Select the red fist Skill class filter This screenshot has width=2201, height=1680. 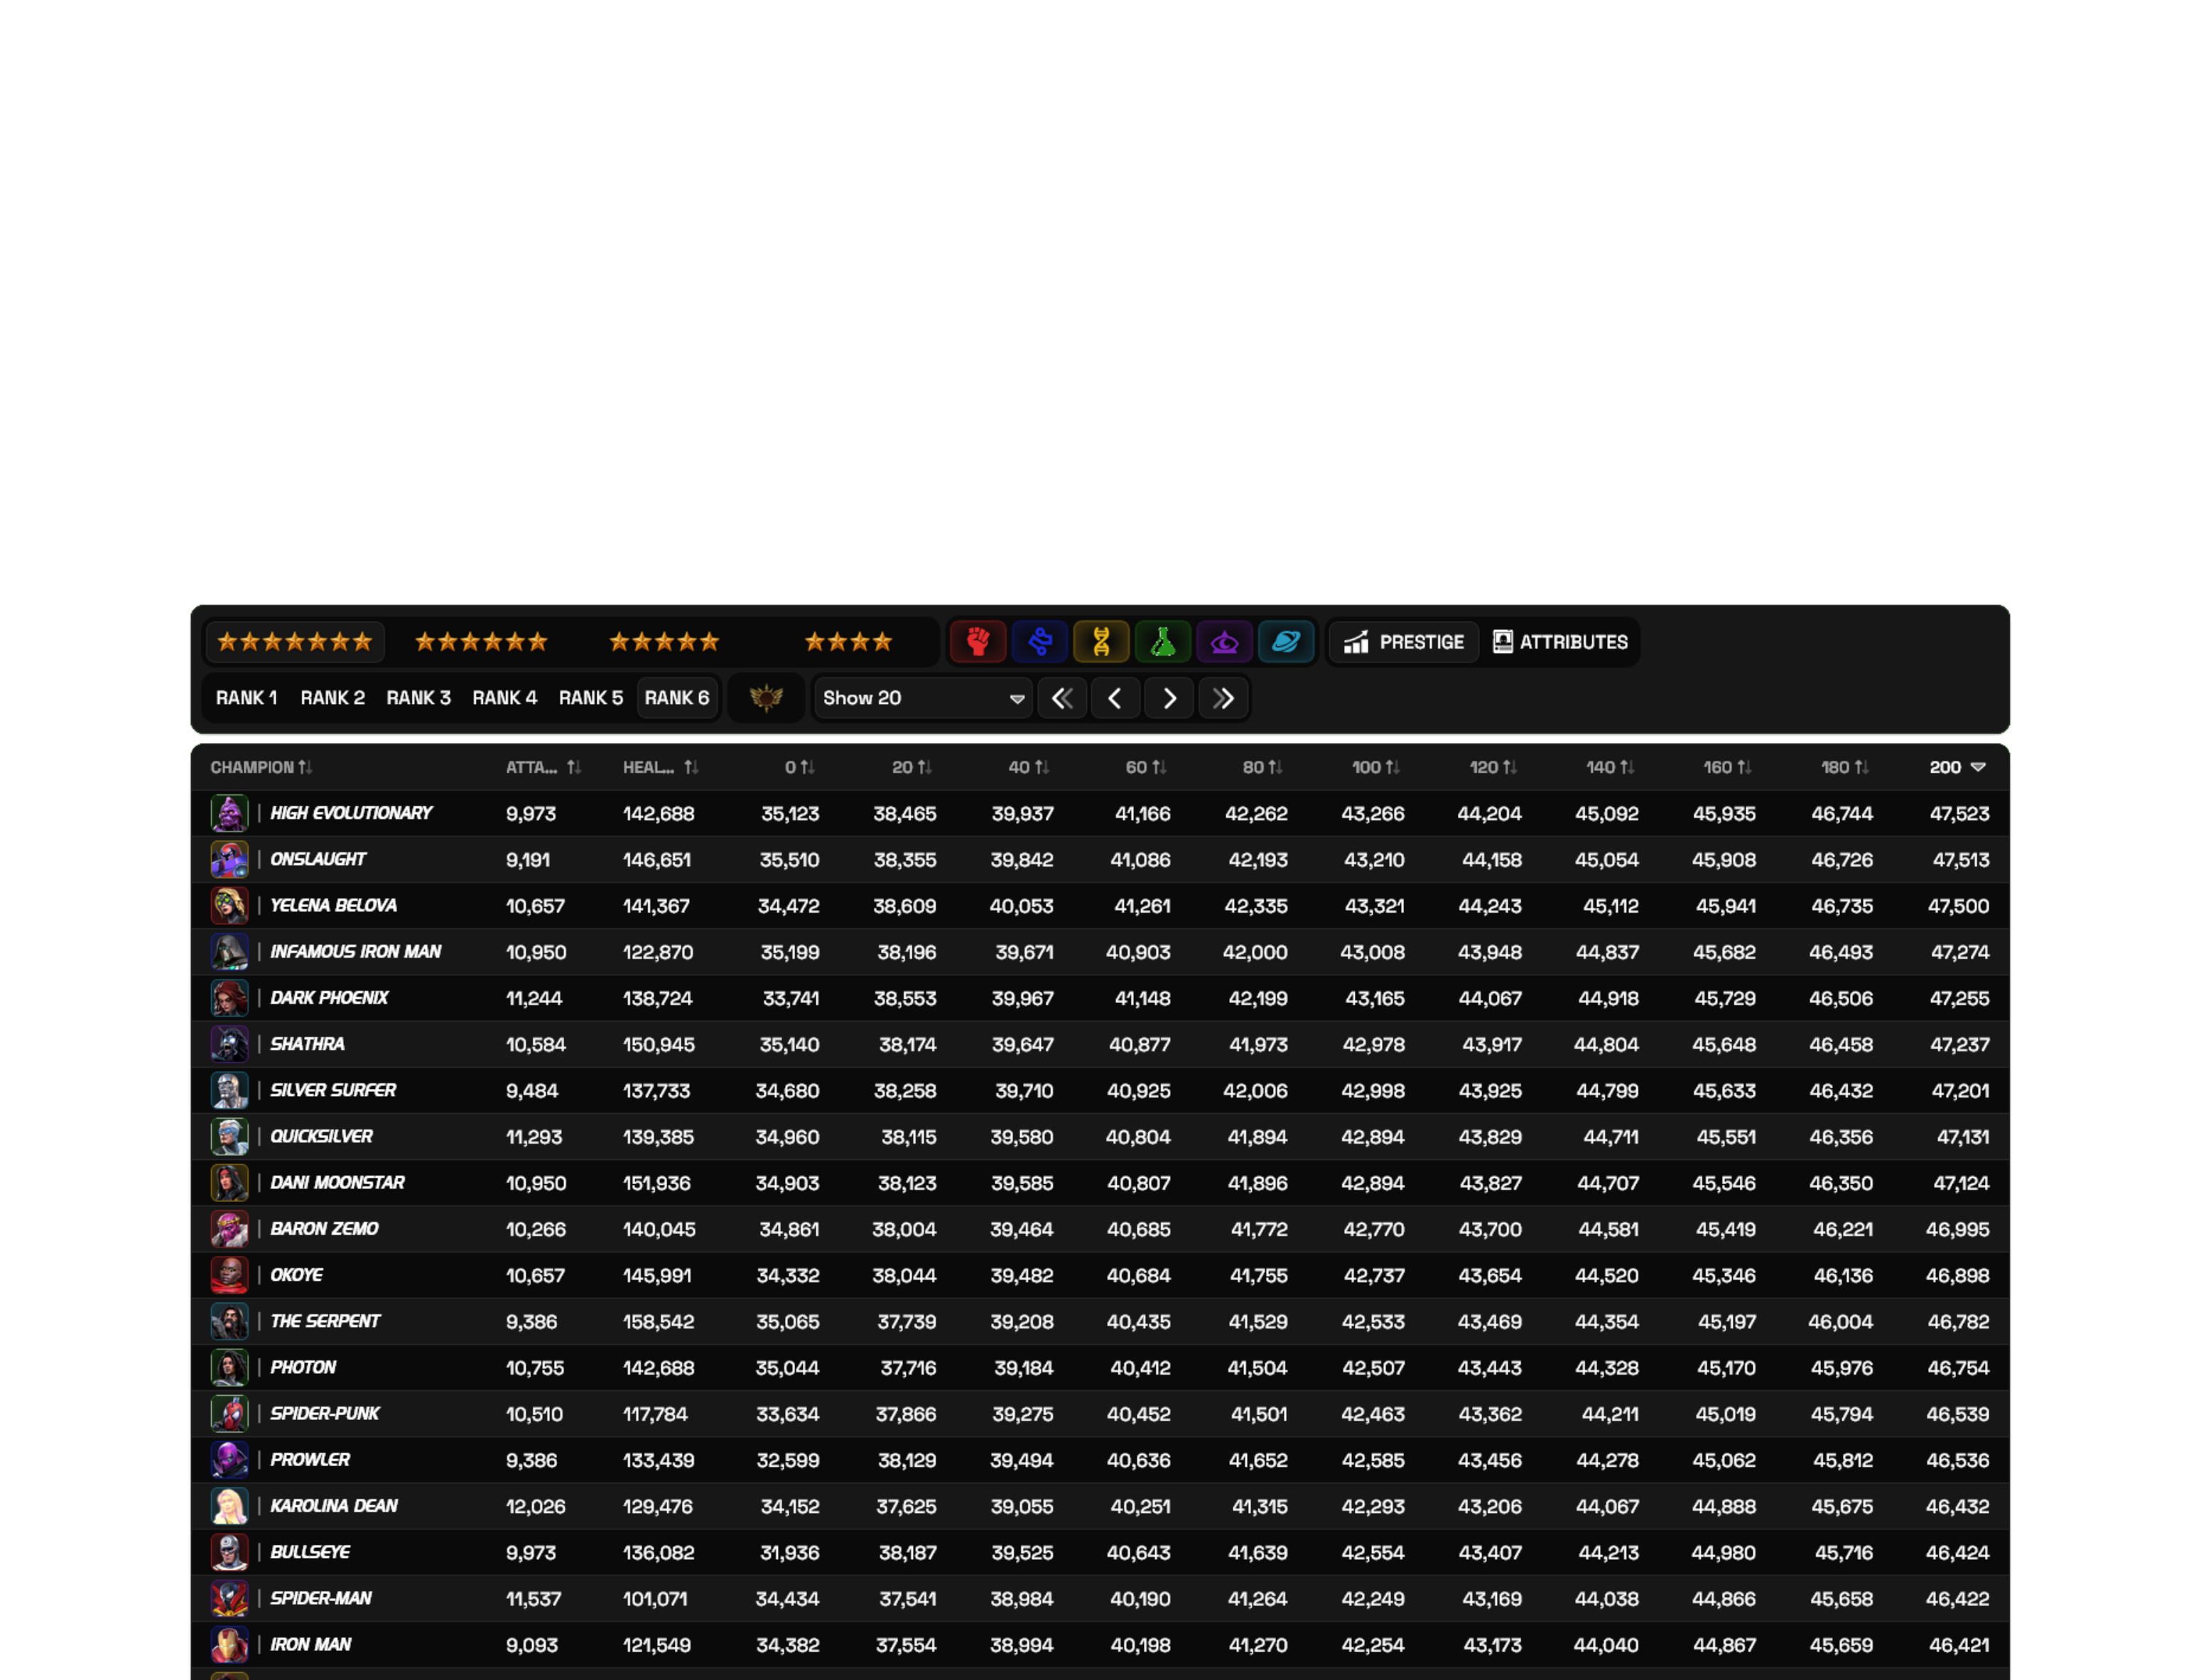977,642
